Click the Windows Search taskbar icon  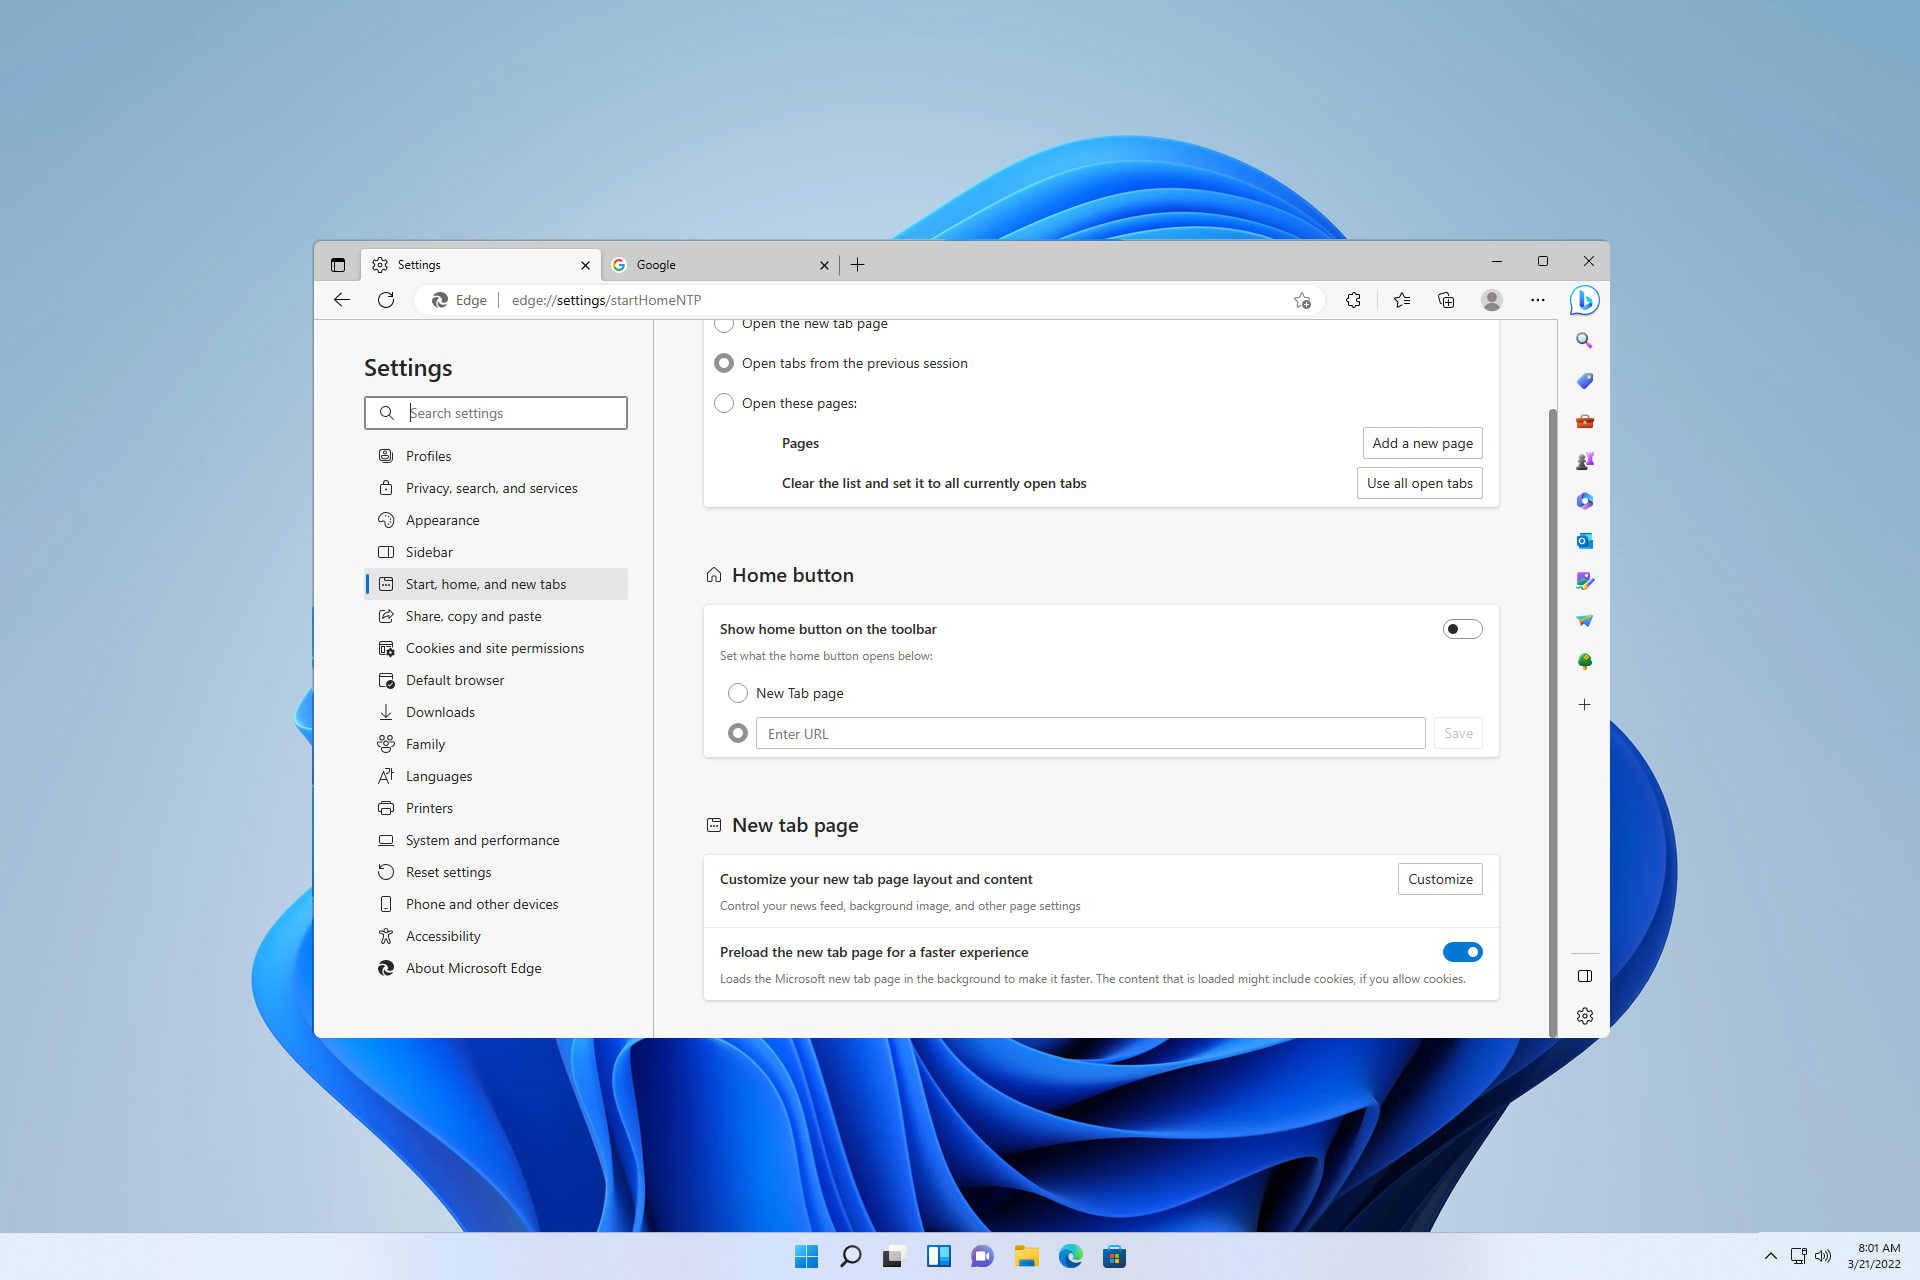coord(850,1256)
